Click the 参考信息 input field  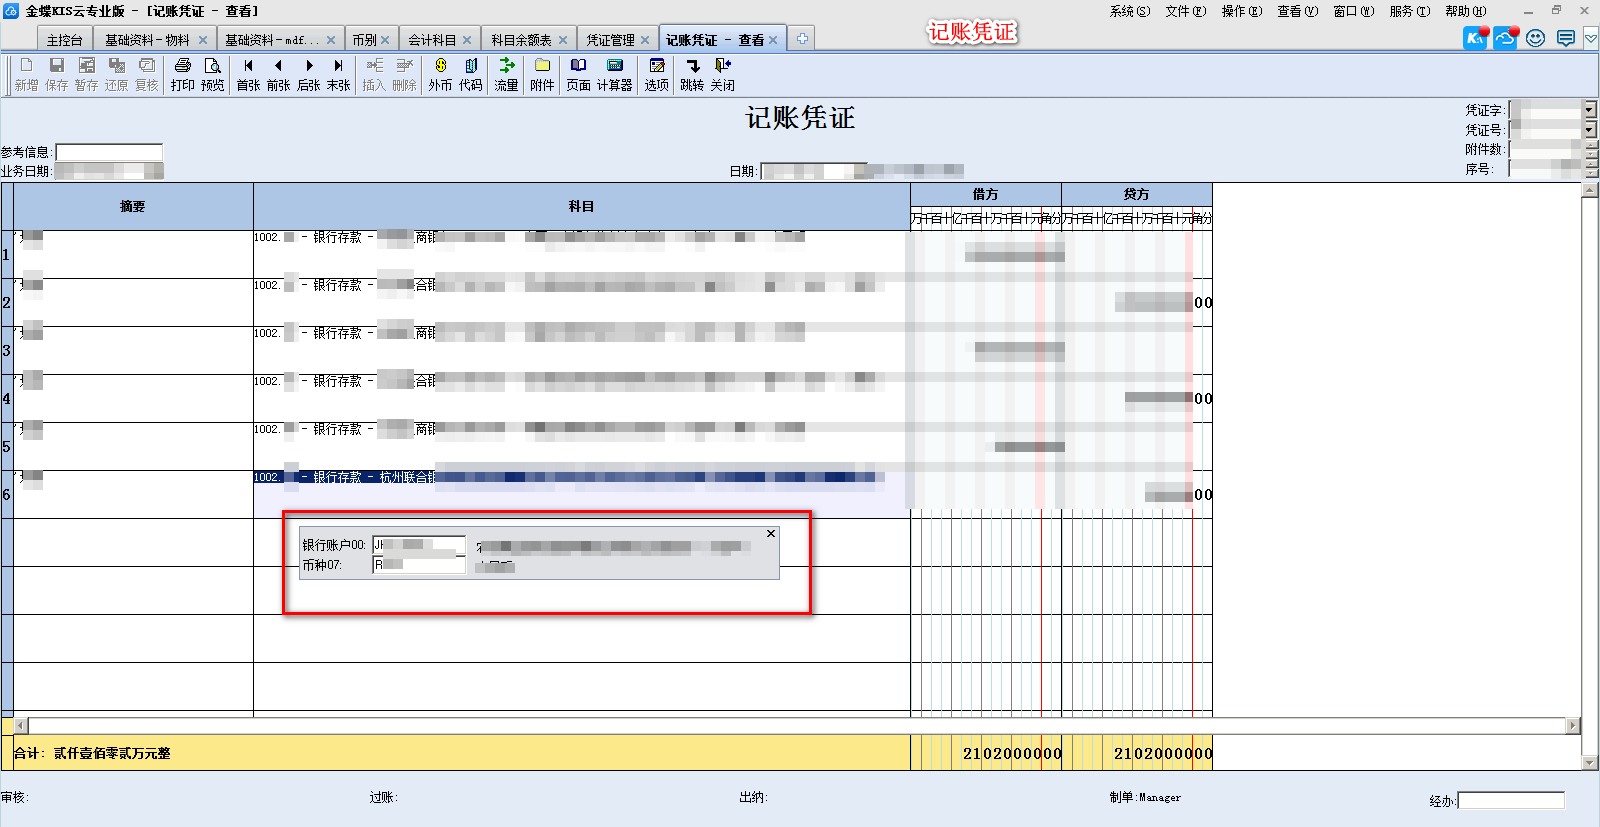pyautogui.click(x=109, y=152)
